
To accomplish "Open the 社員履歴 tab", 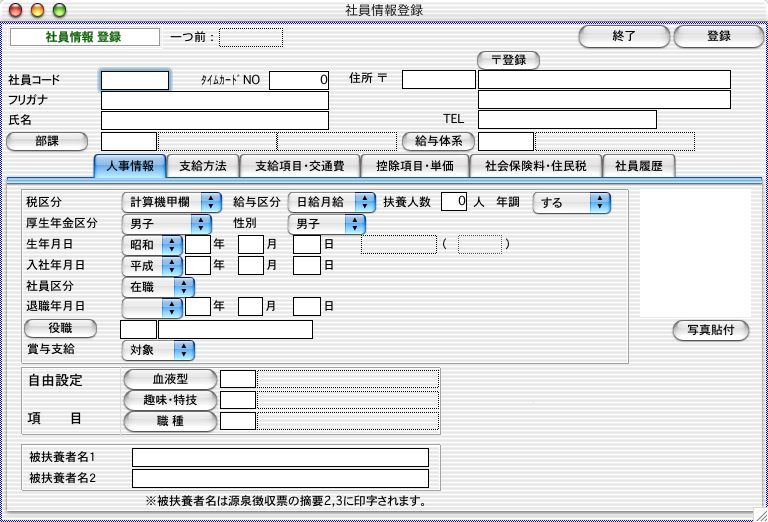I will click(638, 166).
